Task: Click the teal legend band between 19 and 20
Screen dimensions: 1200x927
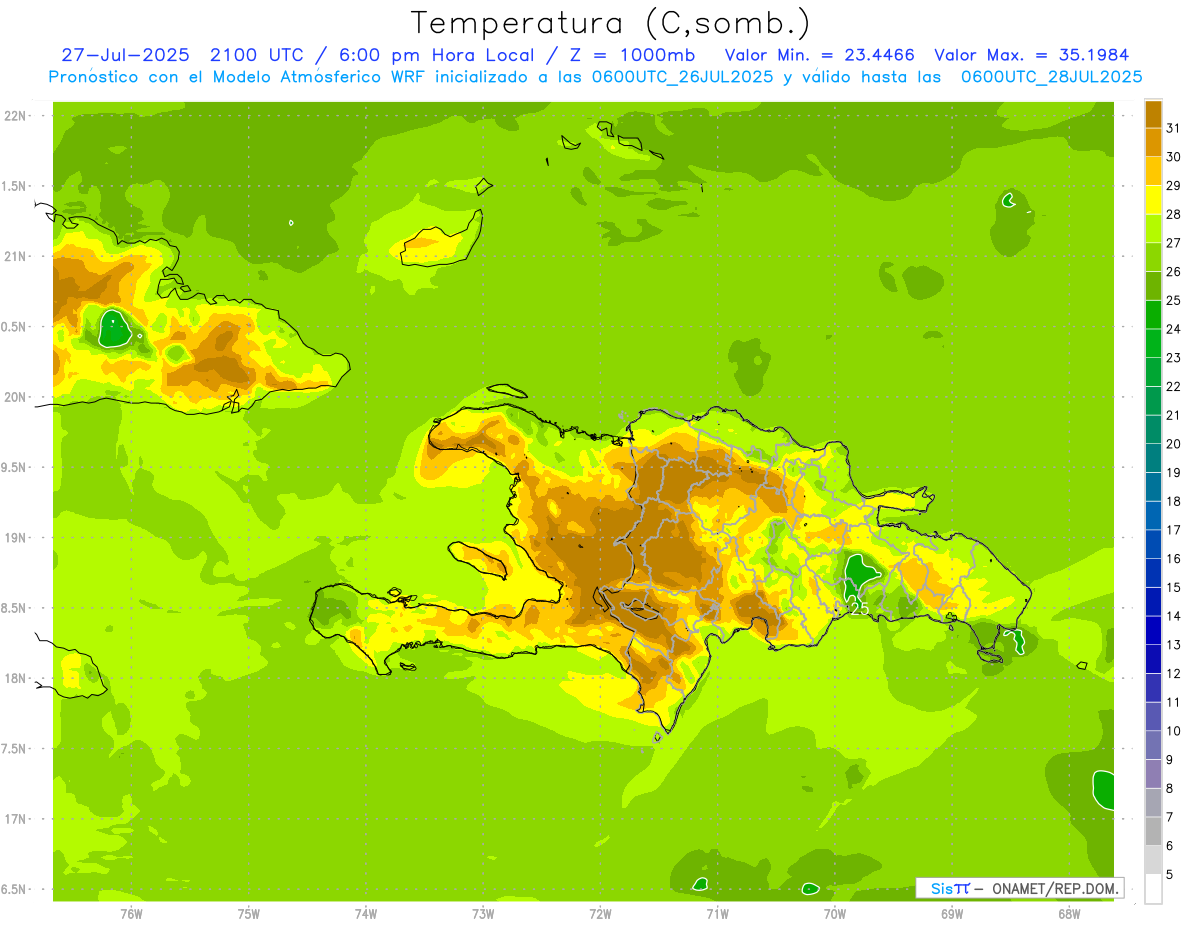Action: 1153,458
